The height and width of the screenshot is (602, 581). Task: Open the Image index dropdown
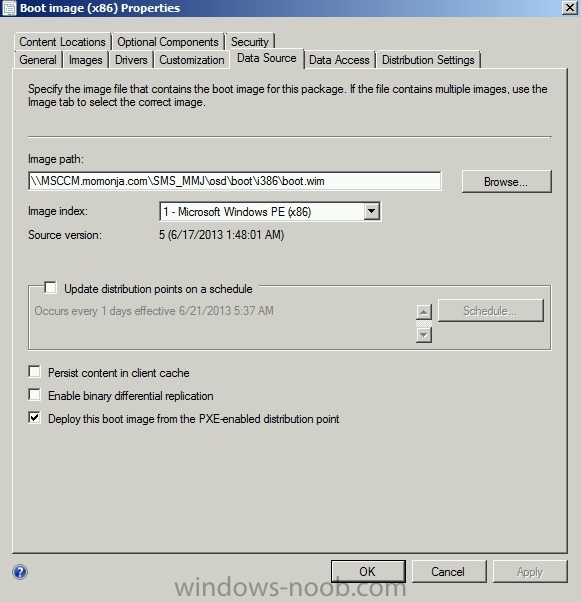371,211
